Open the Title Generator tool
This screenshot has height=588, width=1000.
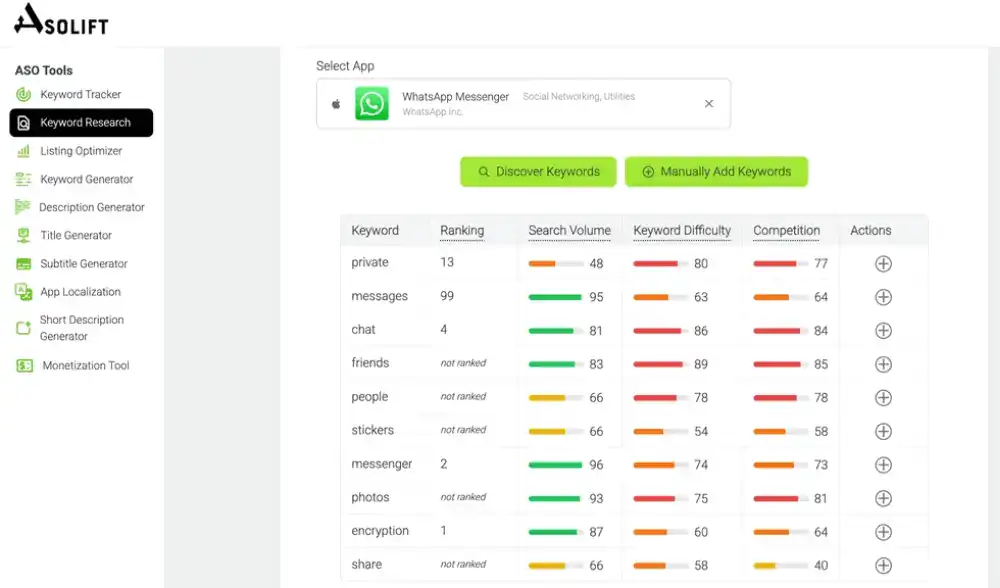pyautogui.click(x=76, y=236)
